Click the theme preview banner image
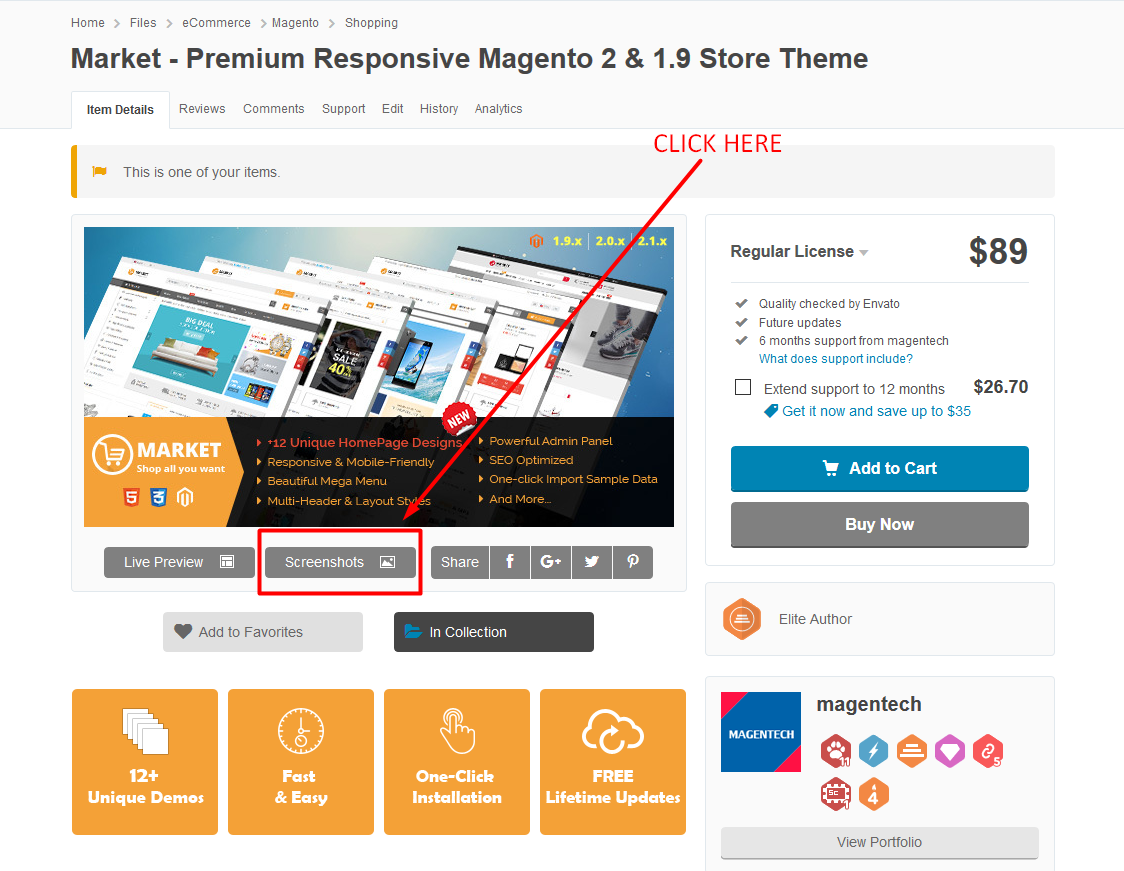The width and height of the screenshot is (1124, 871). click(x=378, y=377)
